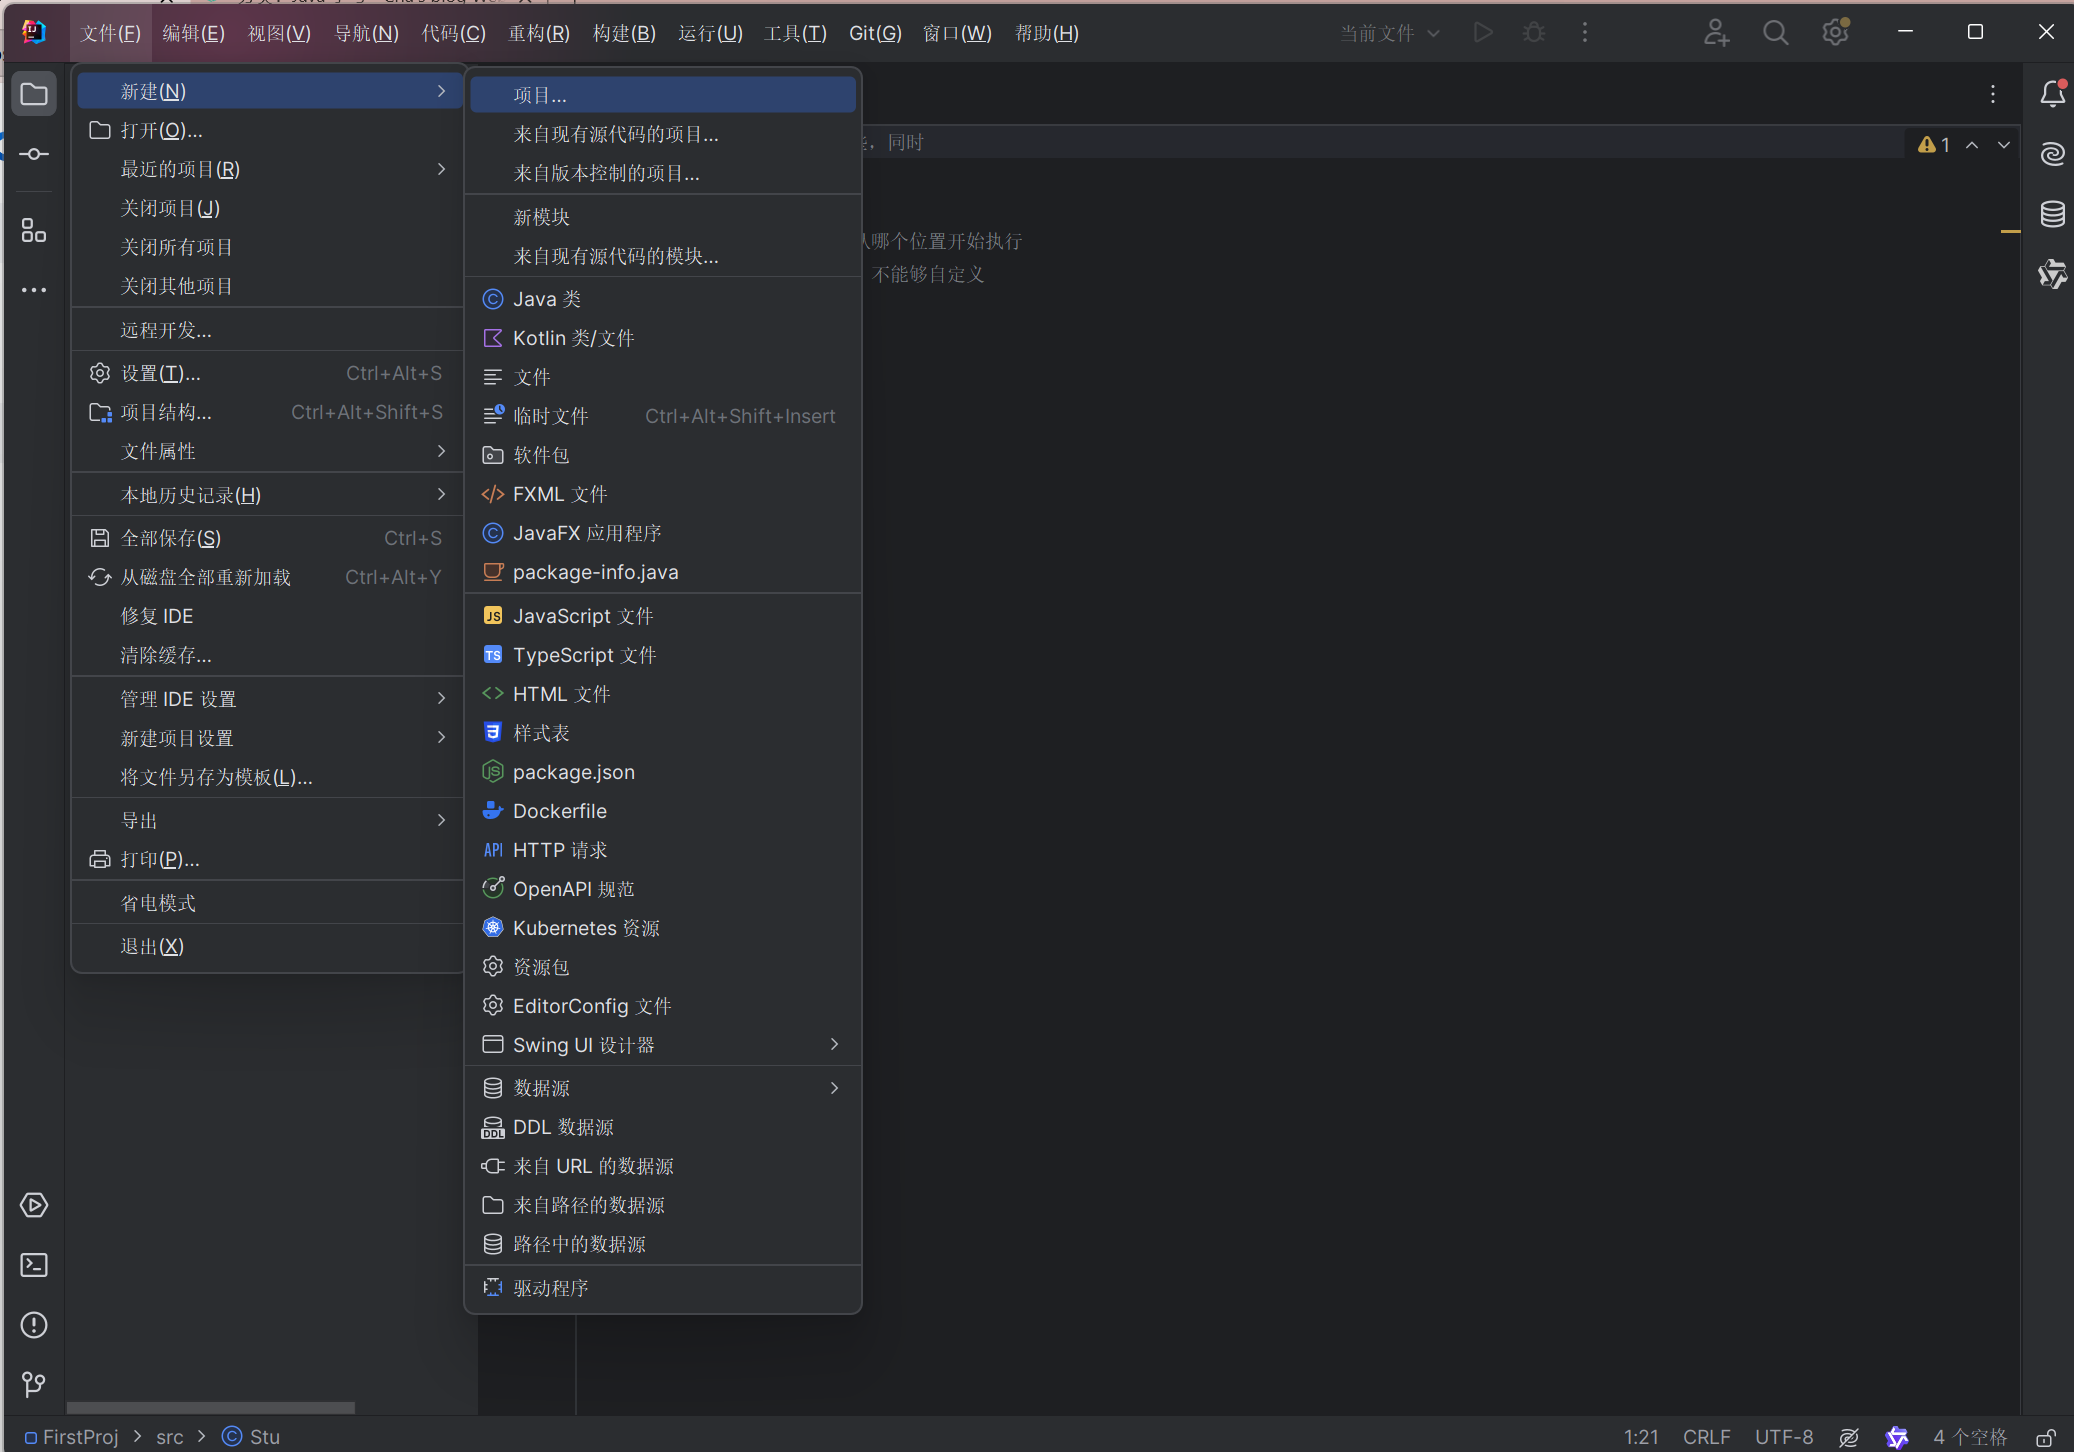The width and height of the screenshot is (2074, 1452).
Task: Open Search Everywhere magnifier icon
Action: tap(1775, 33)
